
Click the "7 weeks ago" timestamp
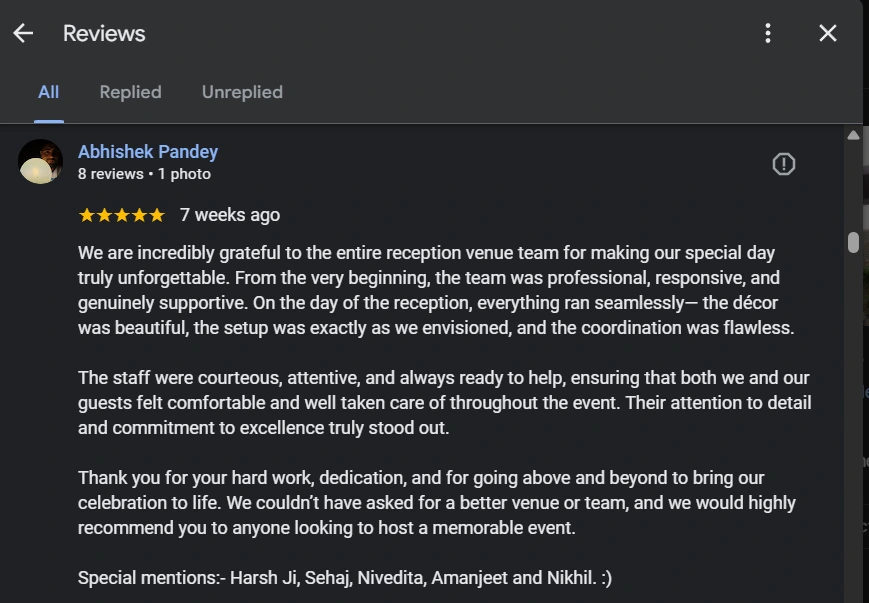[x=230, y=215]
